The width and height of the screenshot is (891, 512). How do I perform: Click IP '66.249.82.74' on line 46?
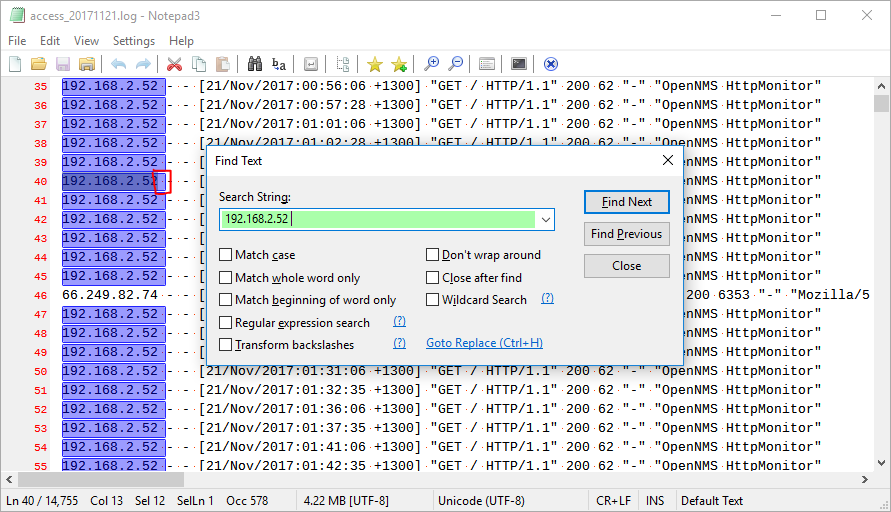coord(110,295)
